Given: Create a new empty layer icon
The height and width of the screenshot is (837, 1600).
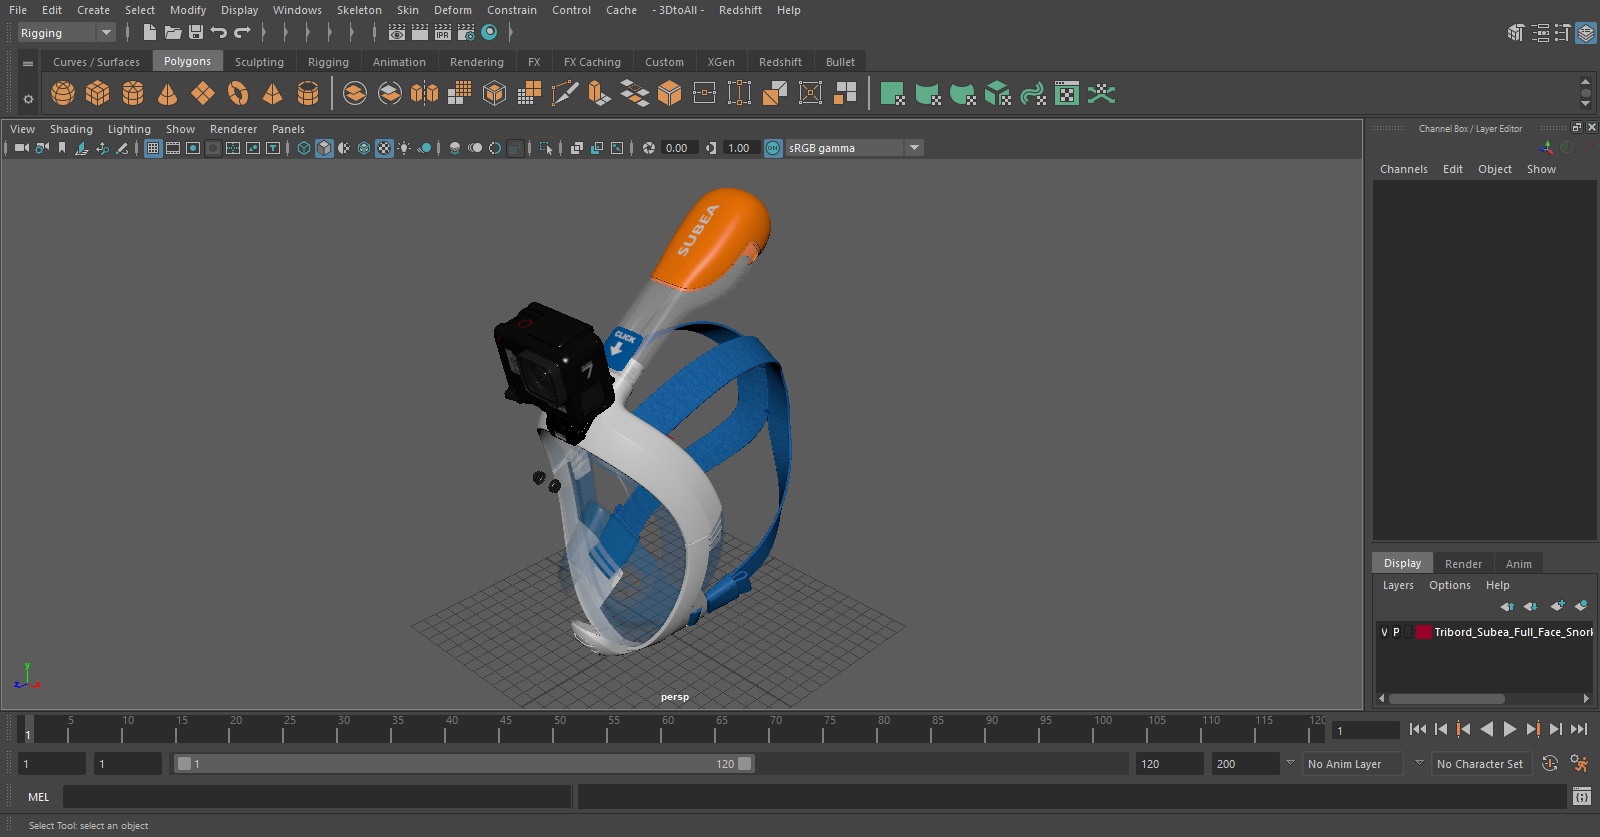Looking at the screenshot, I should pyautogui.click(x=1557, y=606).
